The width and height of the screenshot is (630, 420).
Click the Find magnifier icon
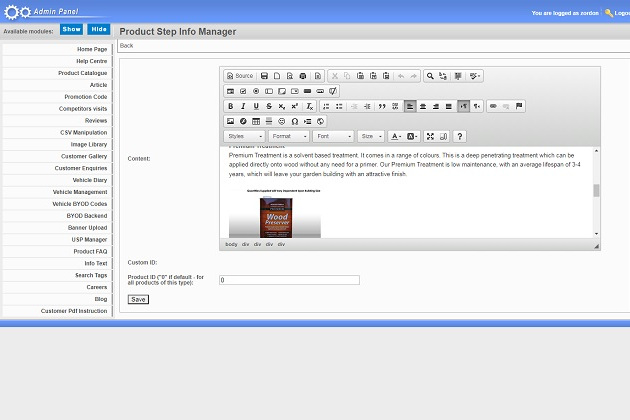point(430,76)
